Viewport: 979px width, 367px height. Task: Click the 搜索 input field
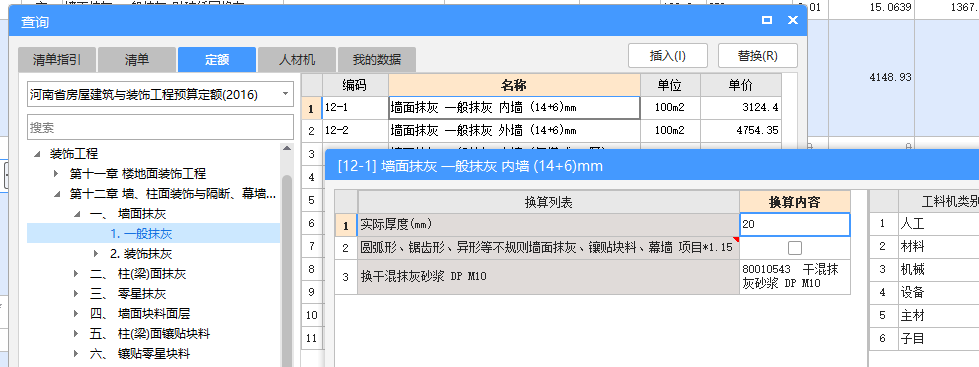pos(160,127)
